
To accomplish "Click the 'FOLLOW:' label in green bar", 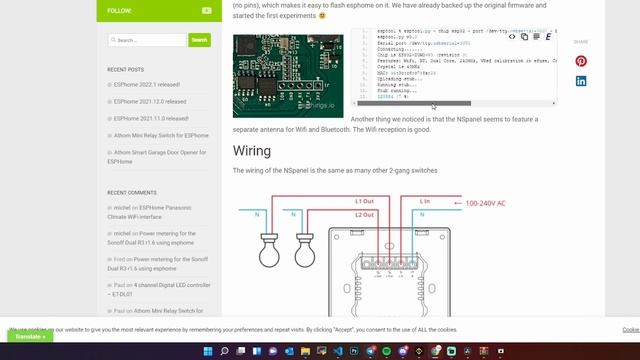I will 119,11.
